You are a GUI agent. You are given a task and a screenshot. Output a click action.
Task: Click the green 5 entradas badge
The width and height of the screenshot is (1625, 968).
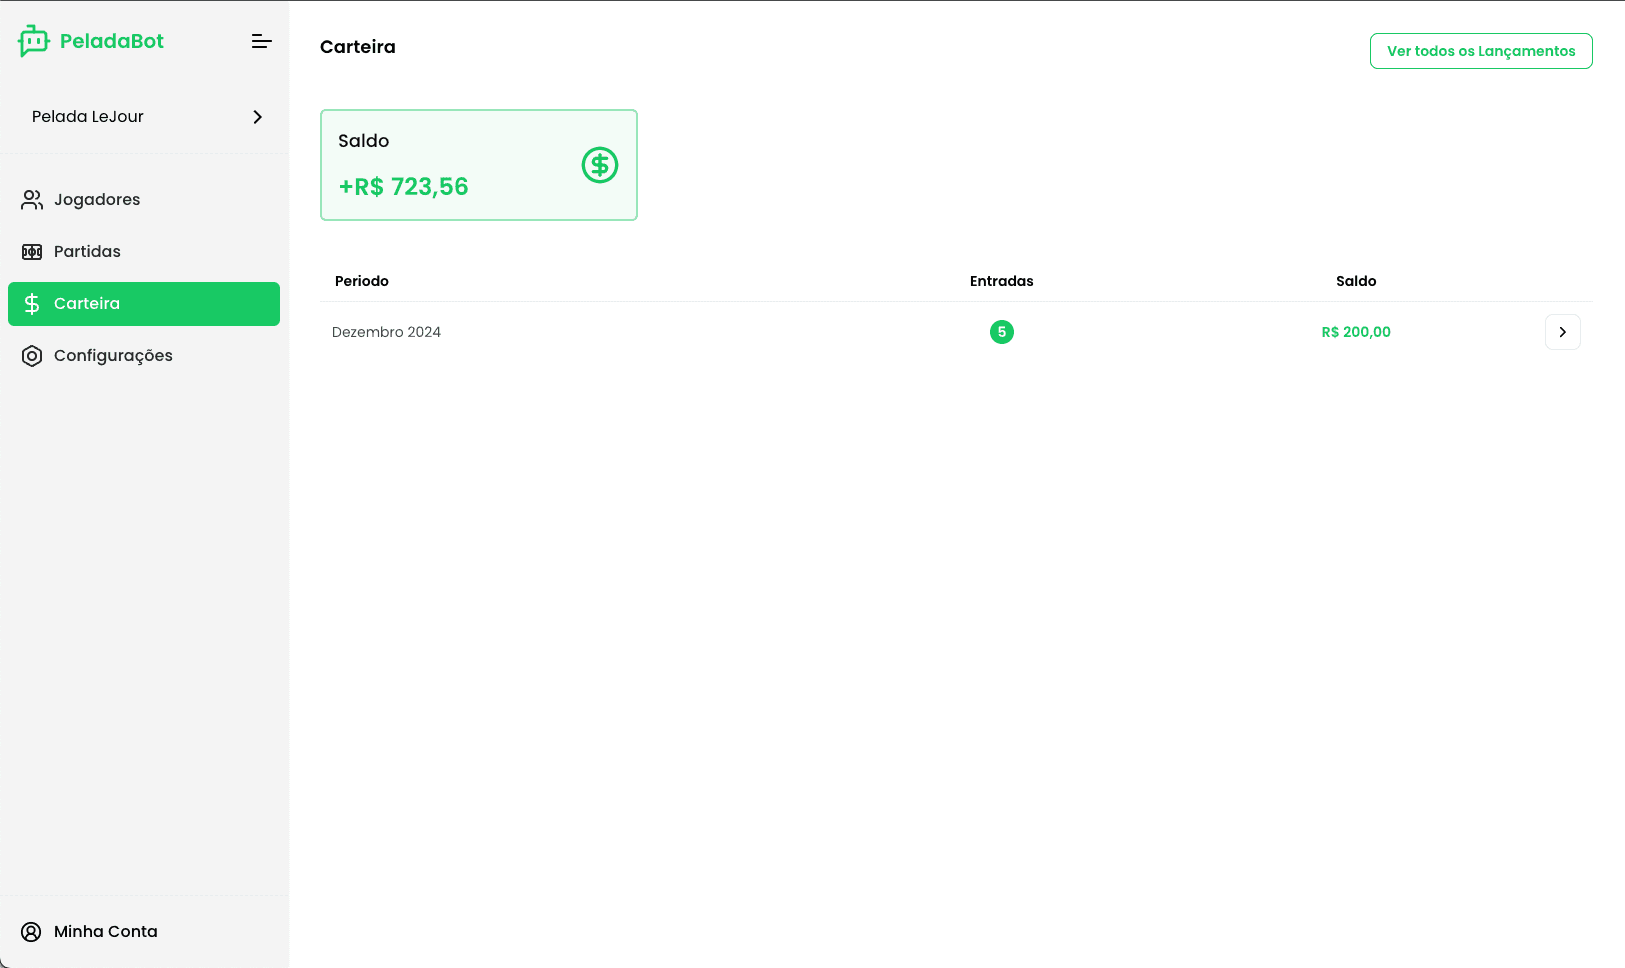click(1001, 332)
